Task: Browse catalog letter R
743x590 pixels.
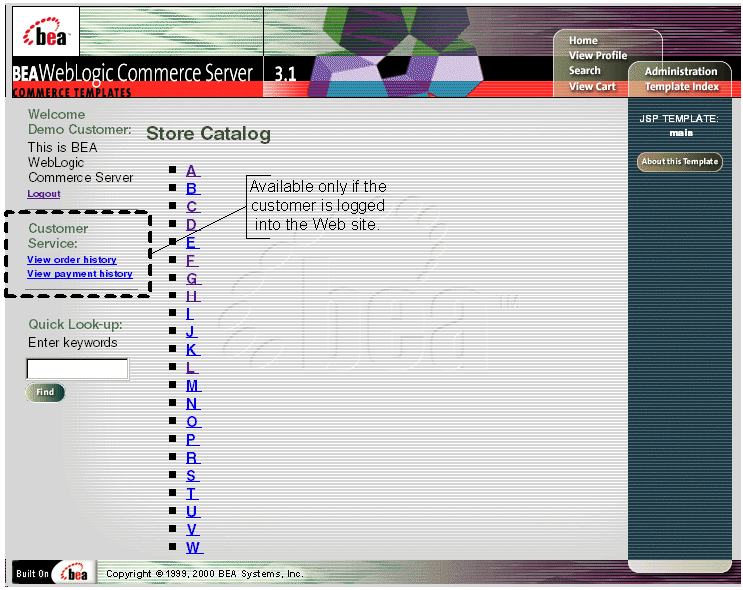Action: pyautogui.click(x=192, y=458)
